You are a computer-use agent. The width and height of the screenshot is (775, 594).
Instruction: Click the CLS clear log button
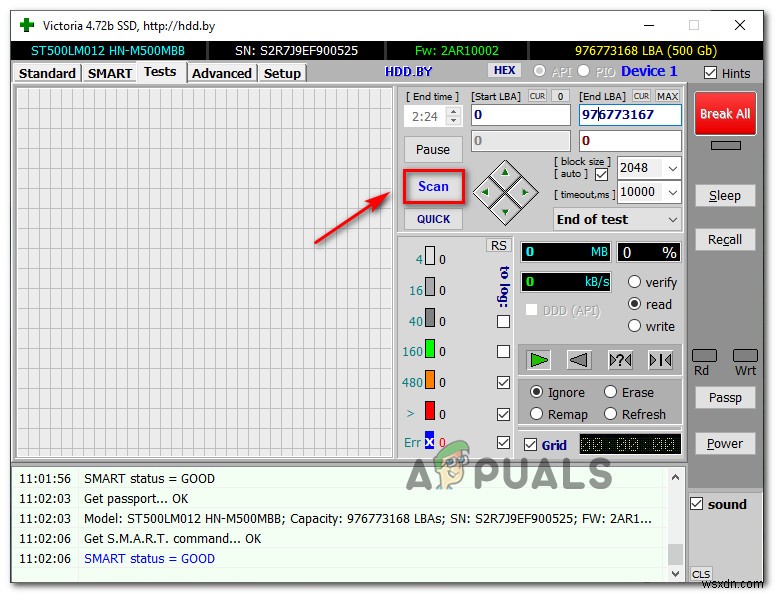pyautogui.click(x=701, y=574)
